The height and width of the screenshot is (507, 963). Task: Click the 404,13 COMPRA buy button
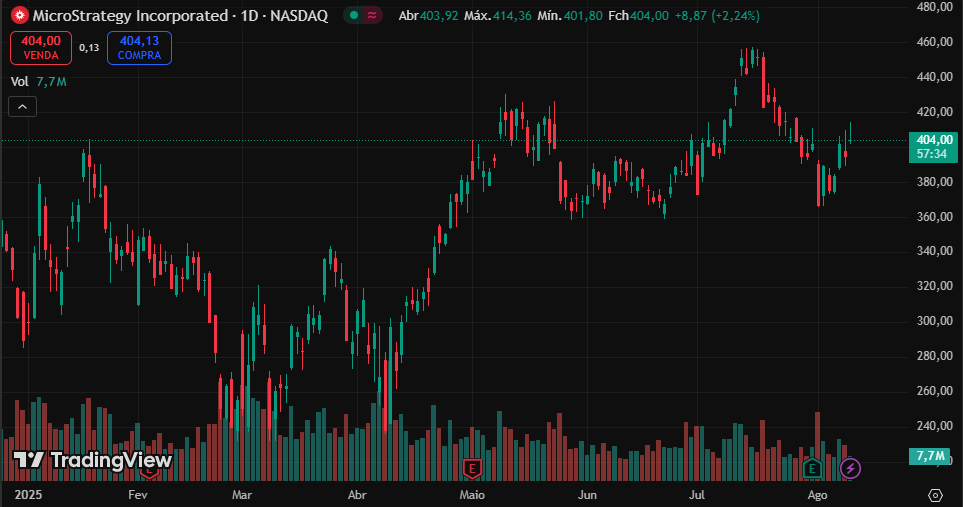pos(139,48)
